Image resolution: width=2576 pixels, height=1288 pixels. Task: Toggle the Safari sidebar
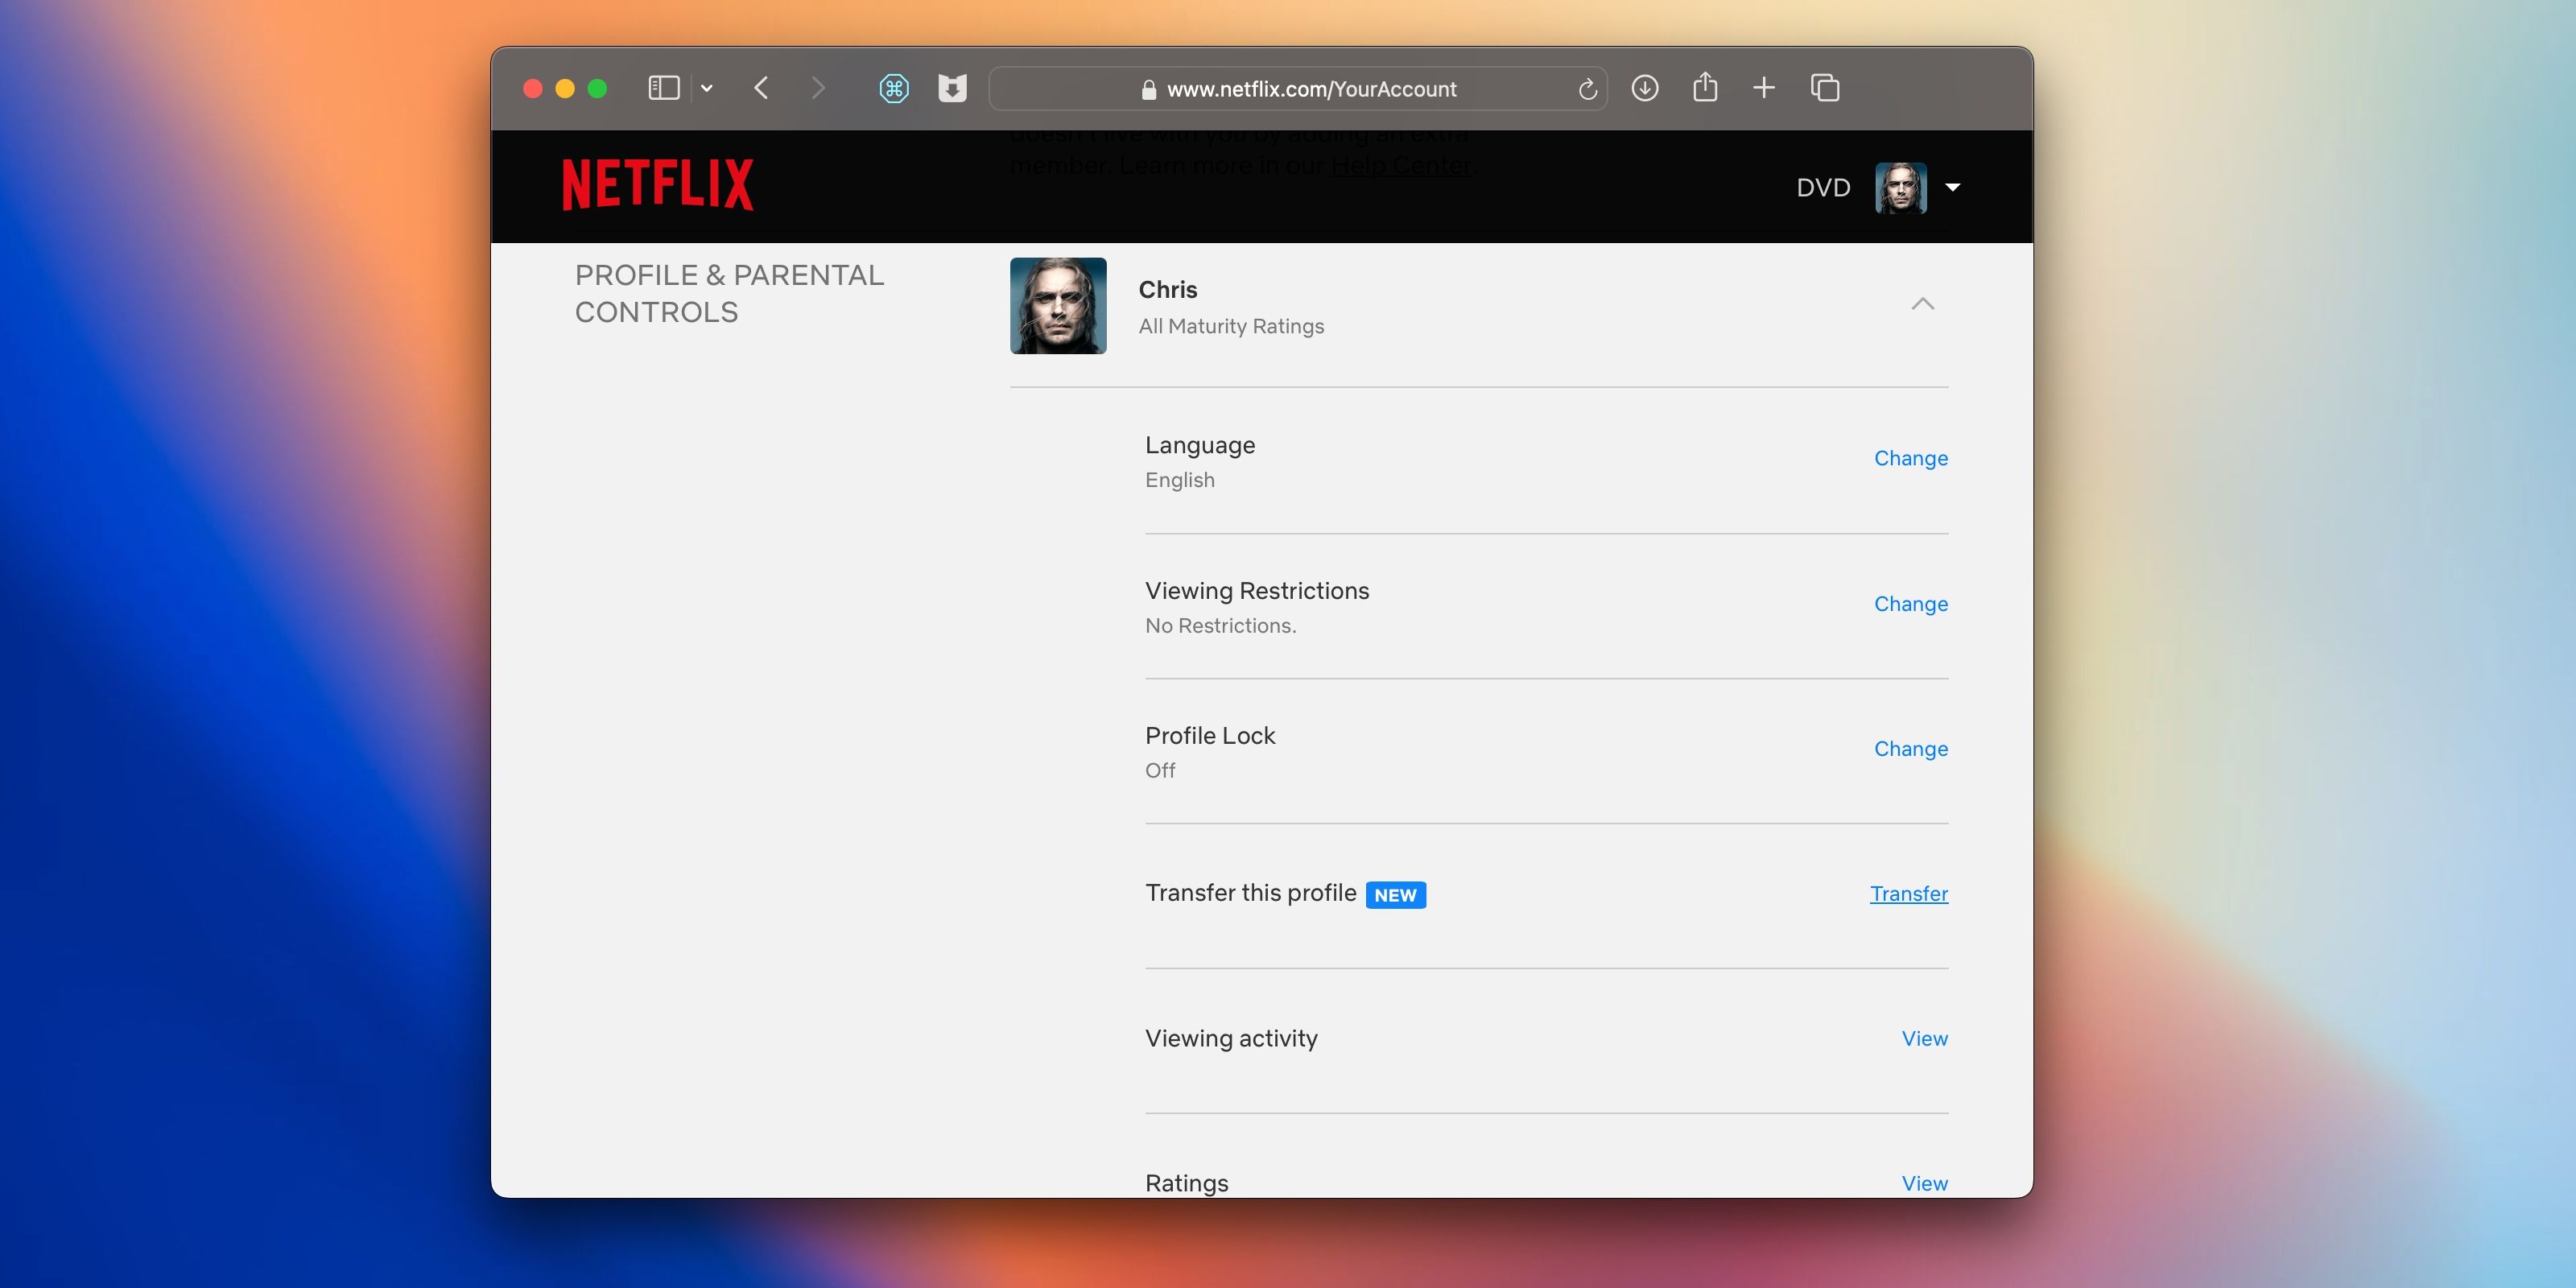663,88
